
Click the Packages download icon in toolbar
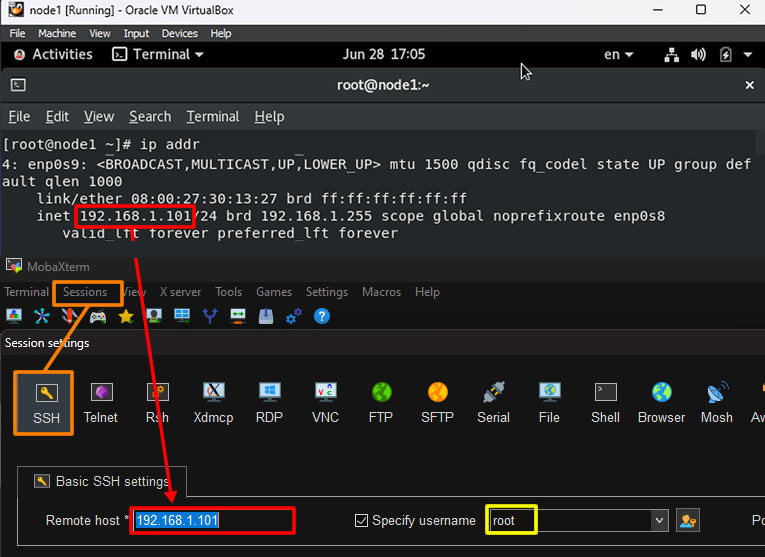click(x=266, y=316)
